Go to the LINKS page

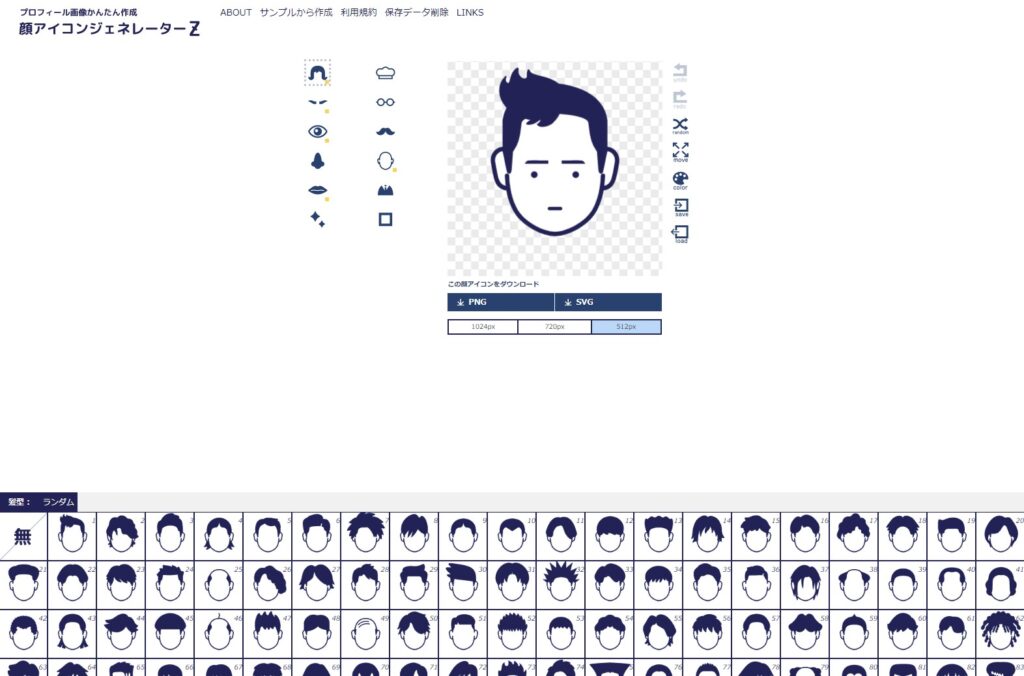(470, 13)
